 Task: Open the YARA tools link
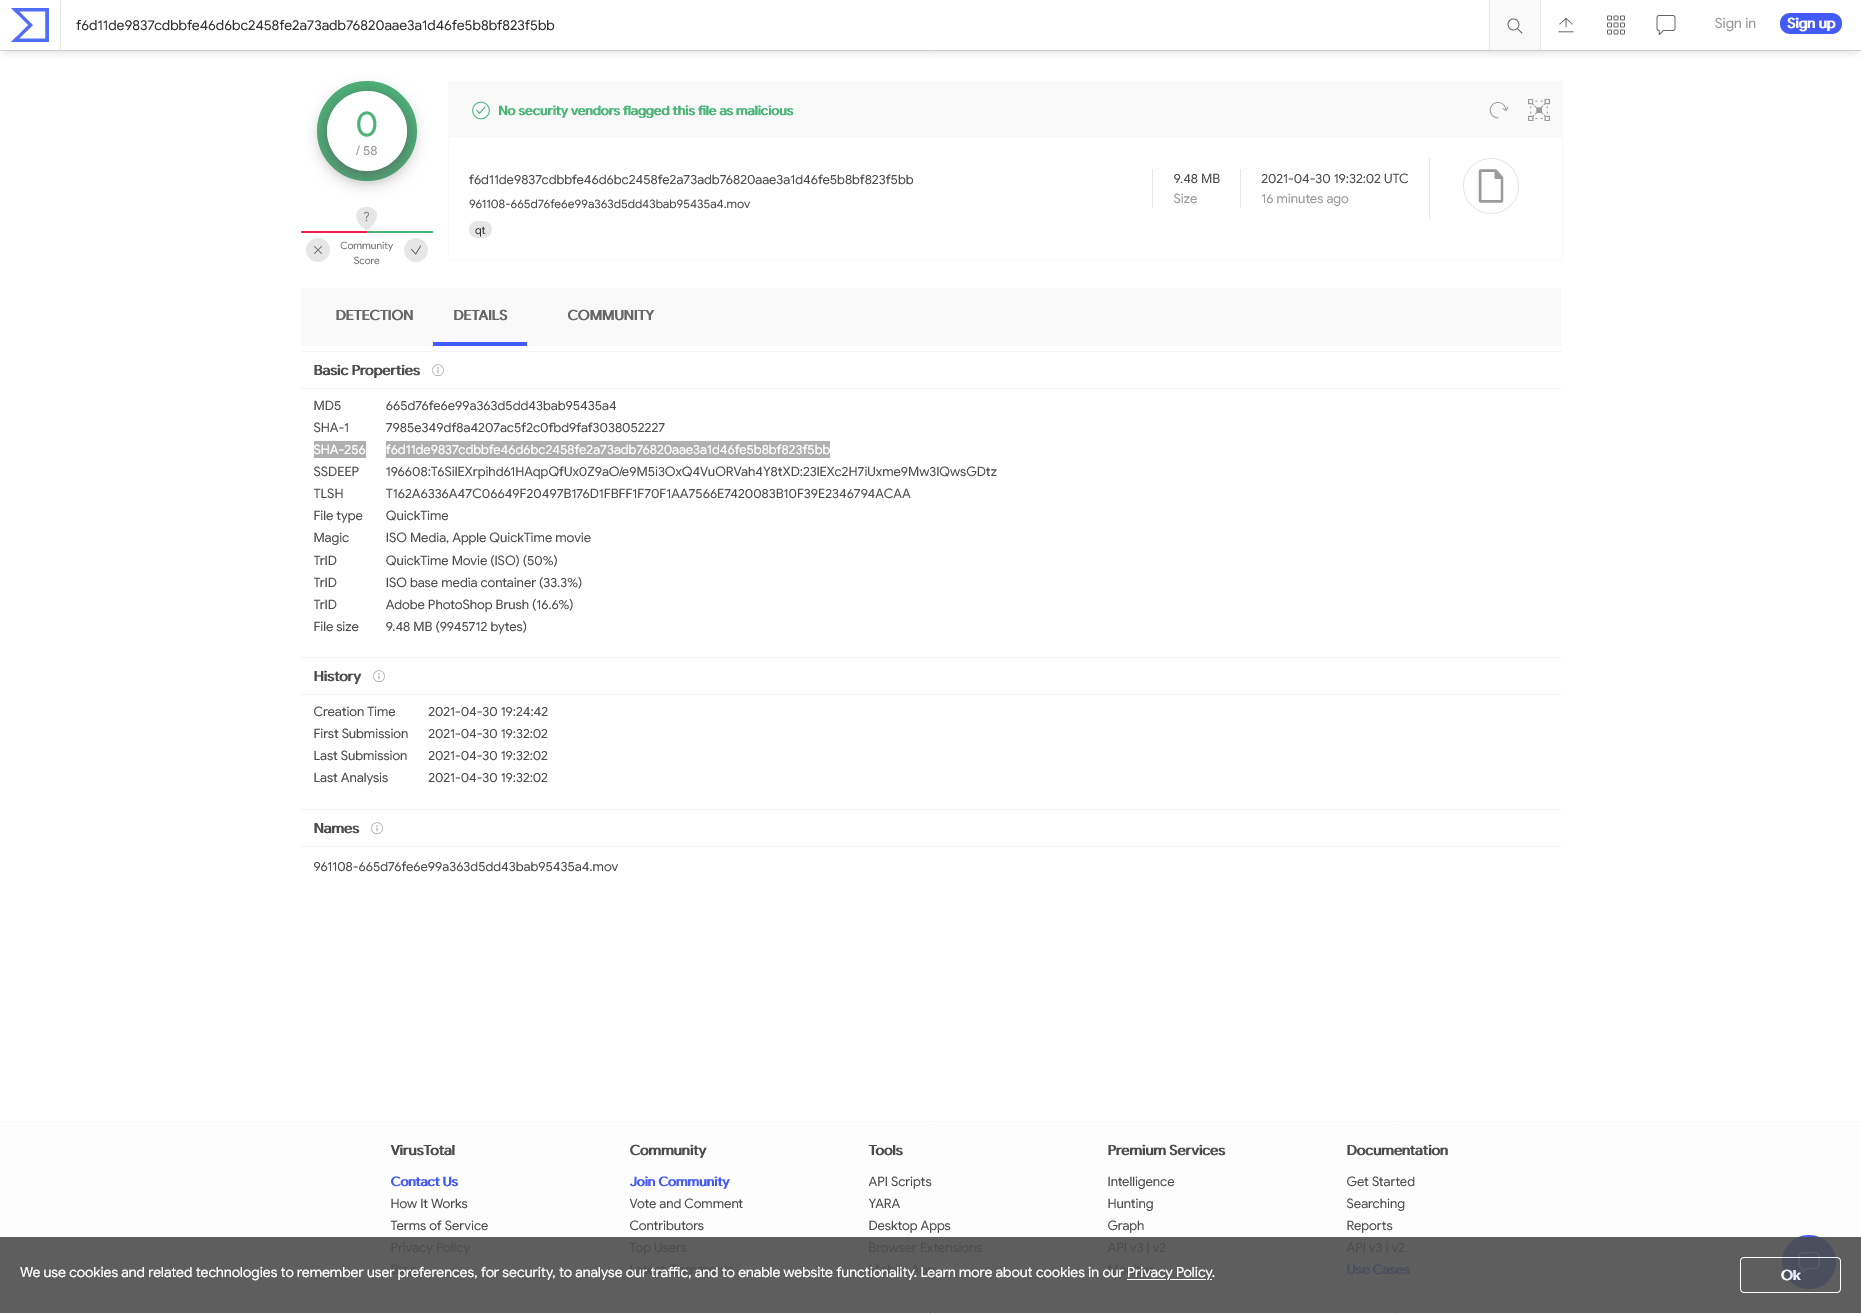tap(884, 1203)
